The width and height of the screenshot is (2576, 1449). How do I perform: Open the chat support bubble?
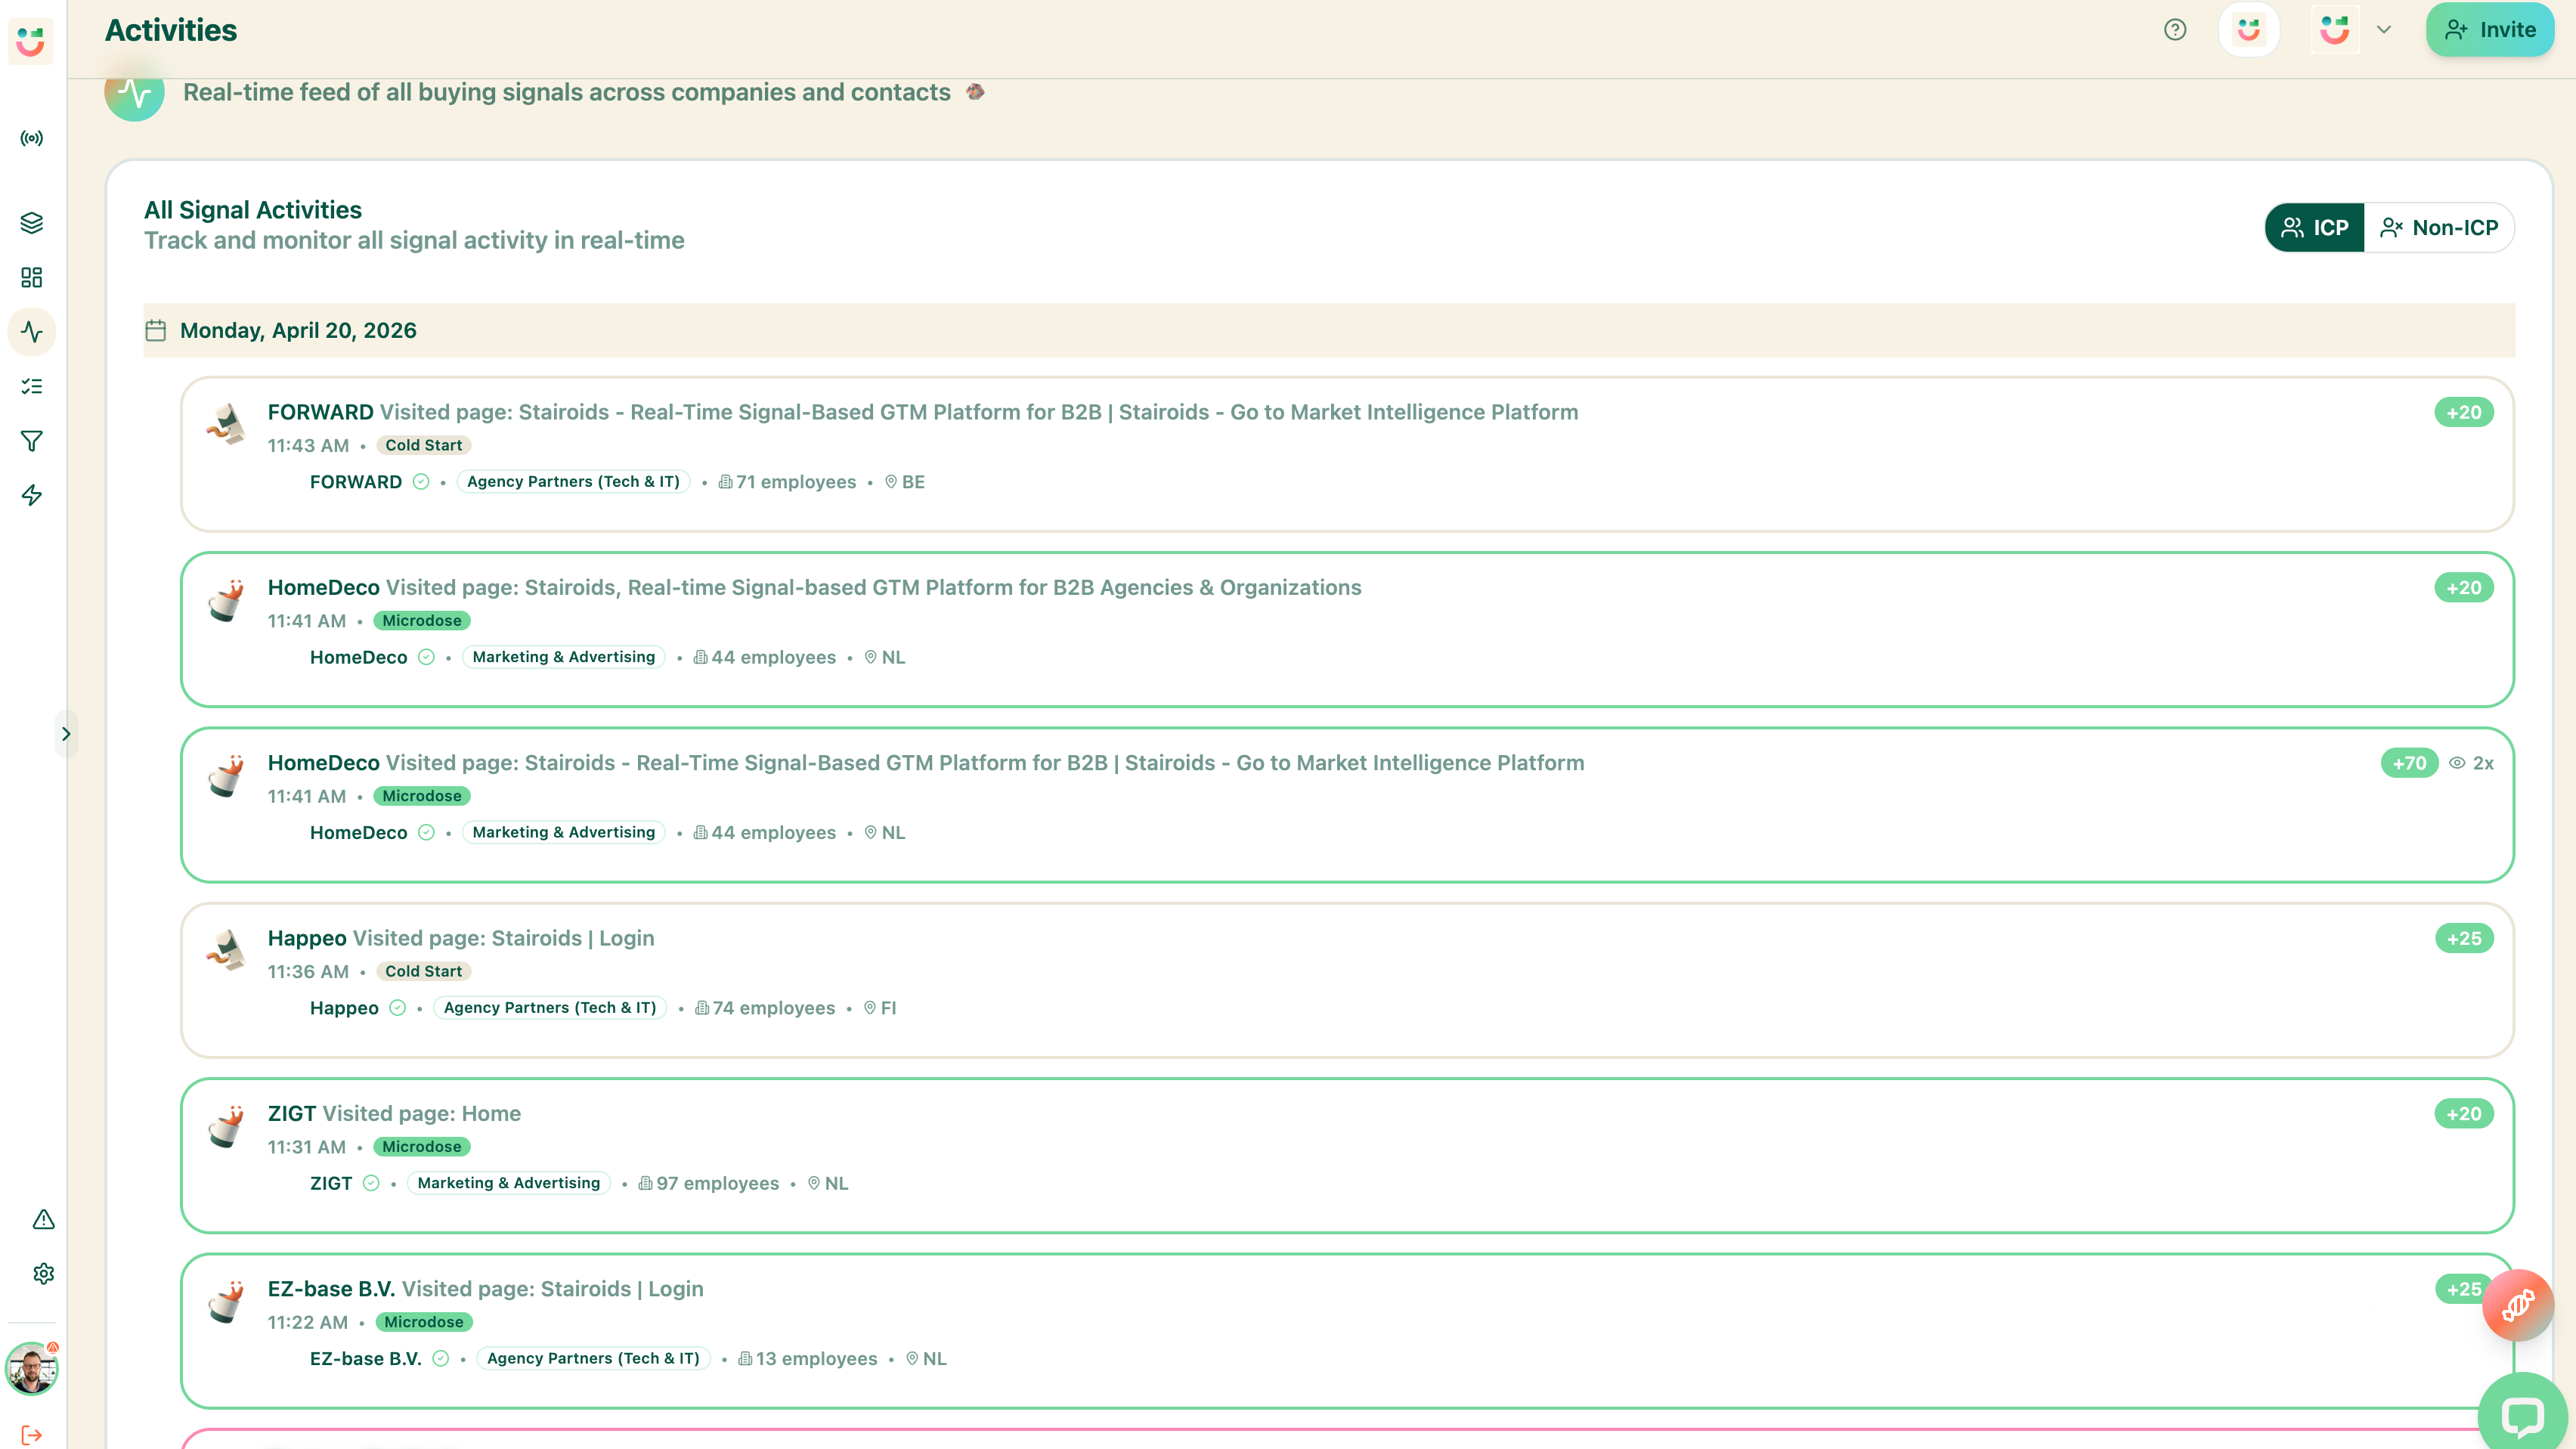(2522, 1414)
